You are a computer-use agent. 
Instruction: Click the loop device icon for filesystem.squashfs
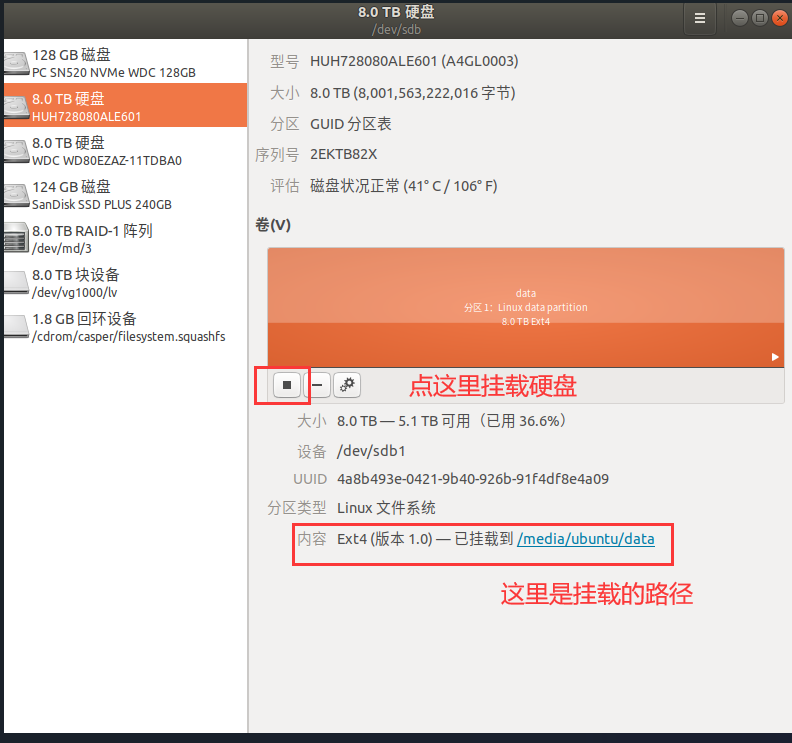[x=16, y=328]
